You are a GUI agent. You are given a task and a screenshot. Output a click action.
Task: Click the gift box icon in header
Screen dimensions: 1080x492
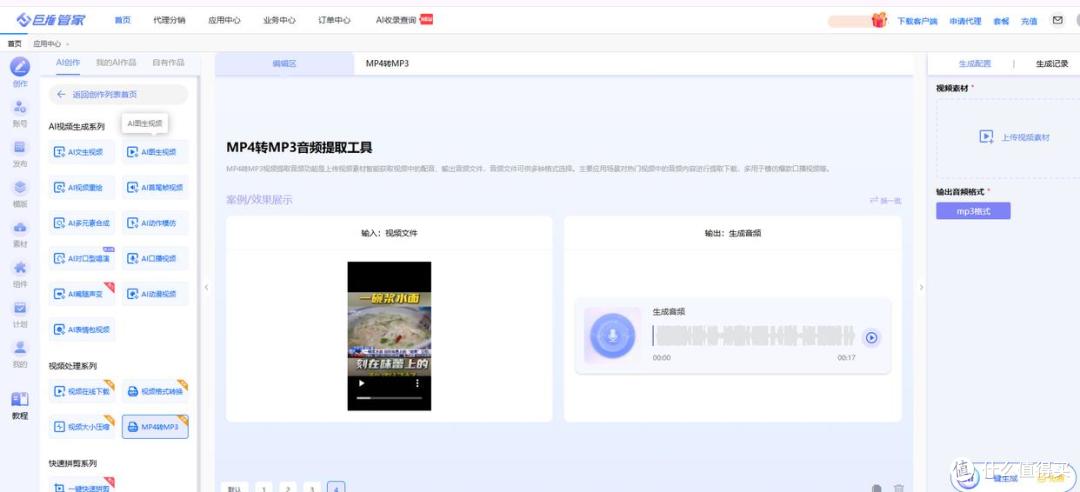[879, 20]
